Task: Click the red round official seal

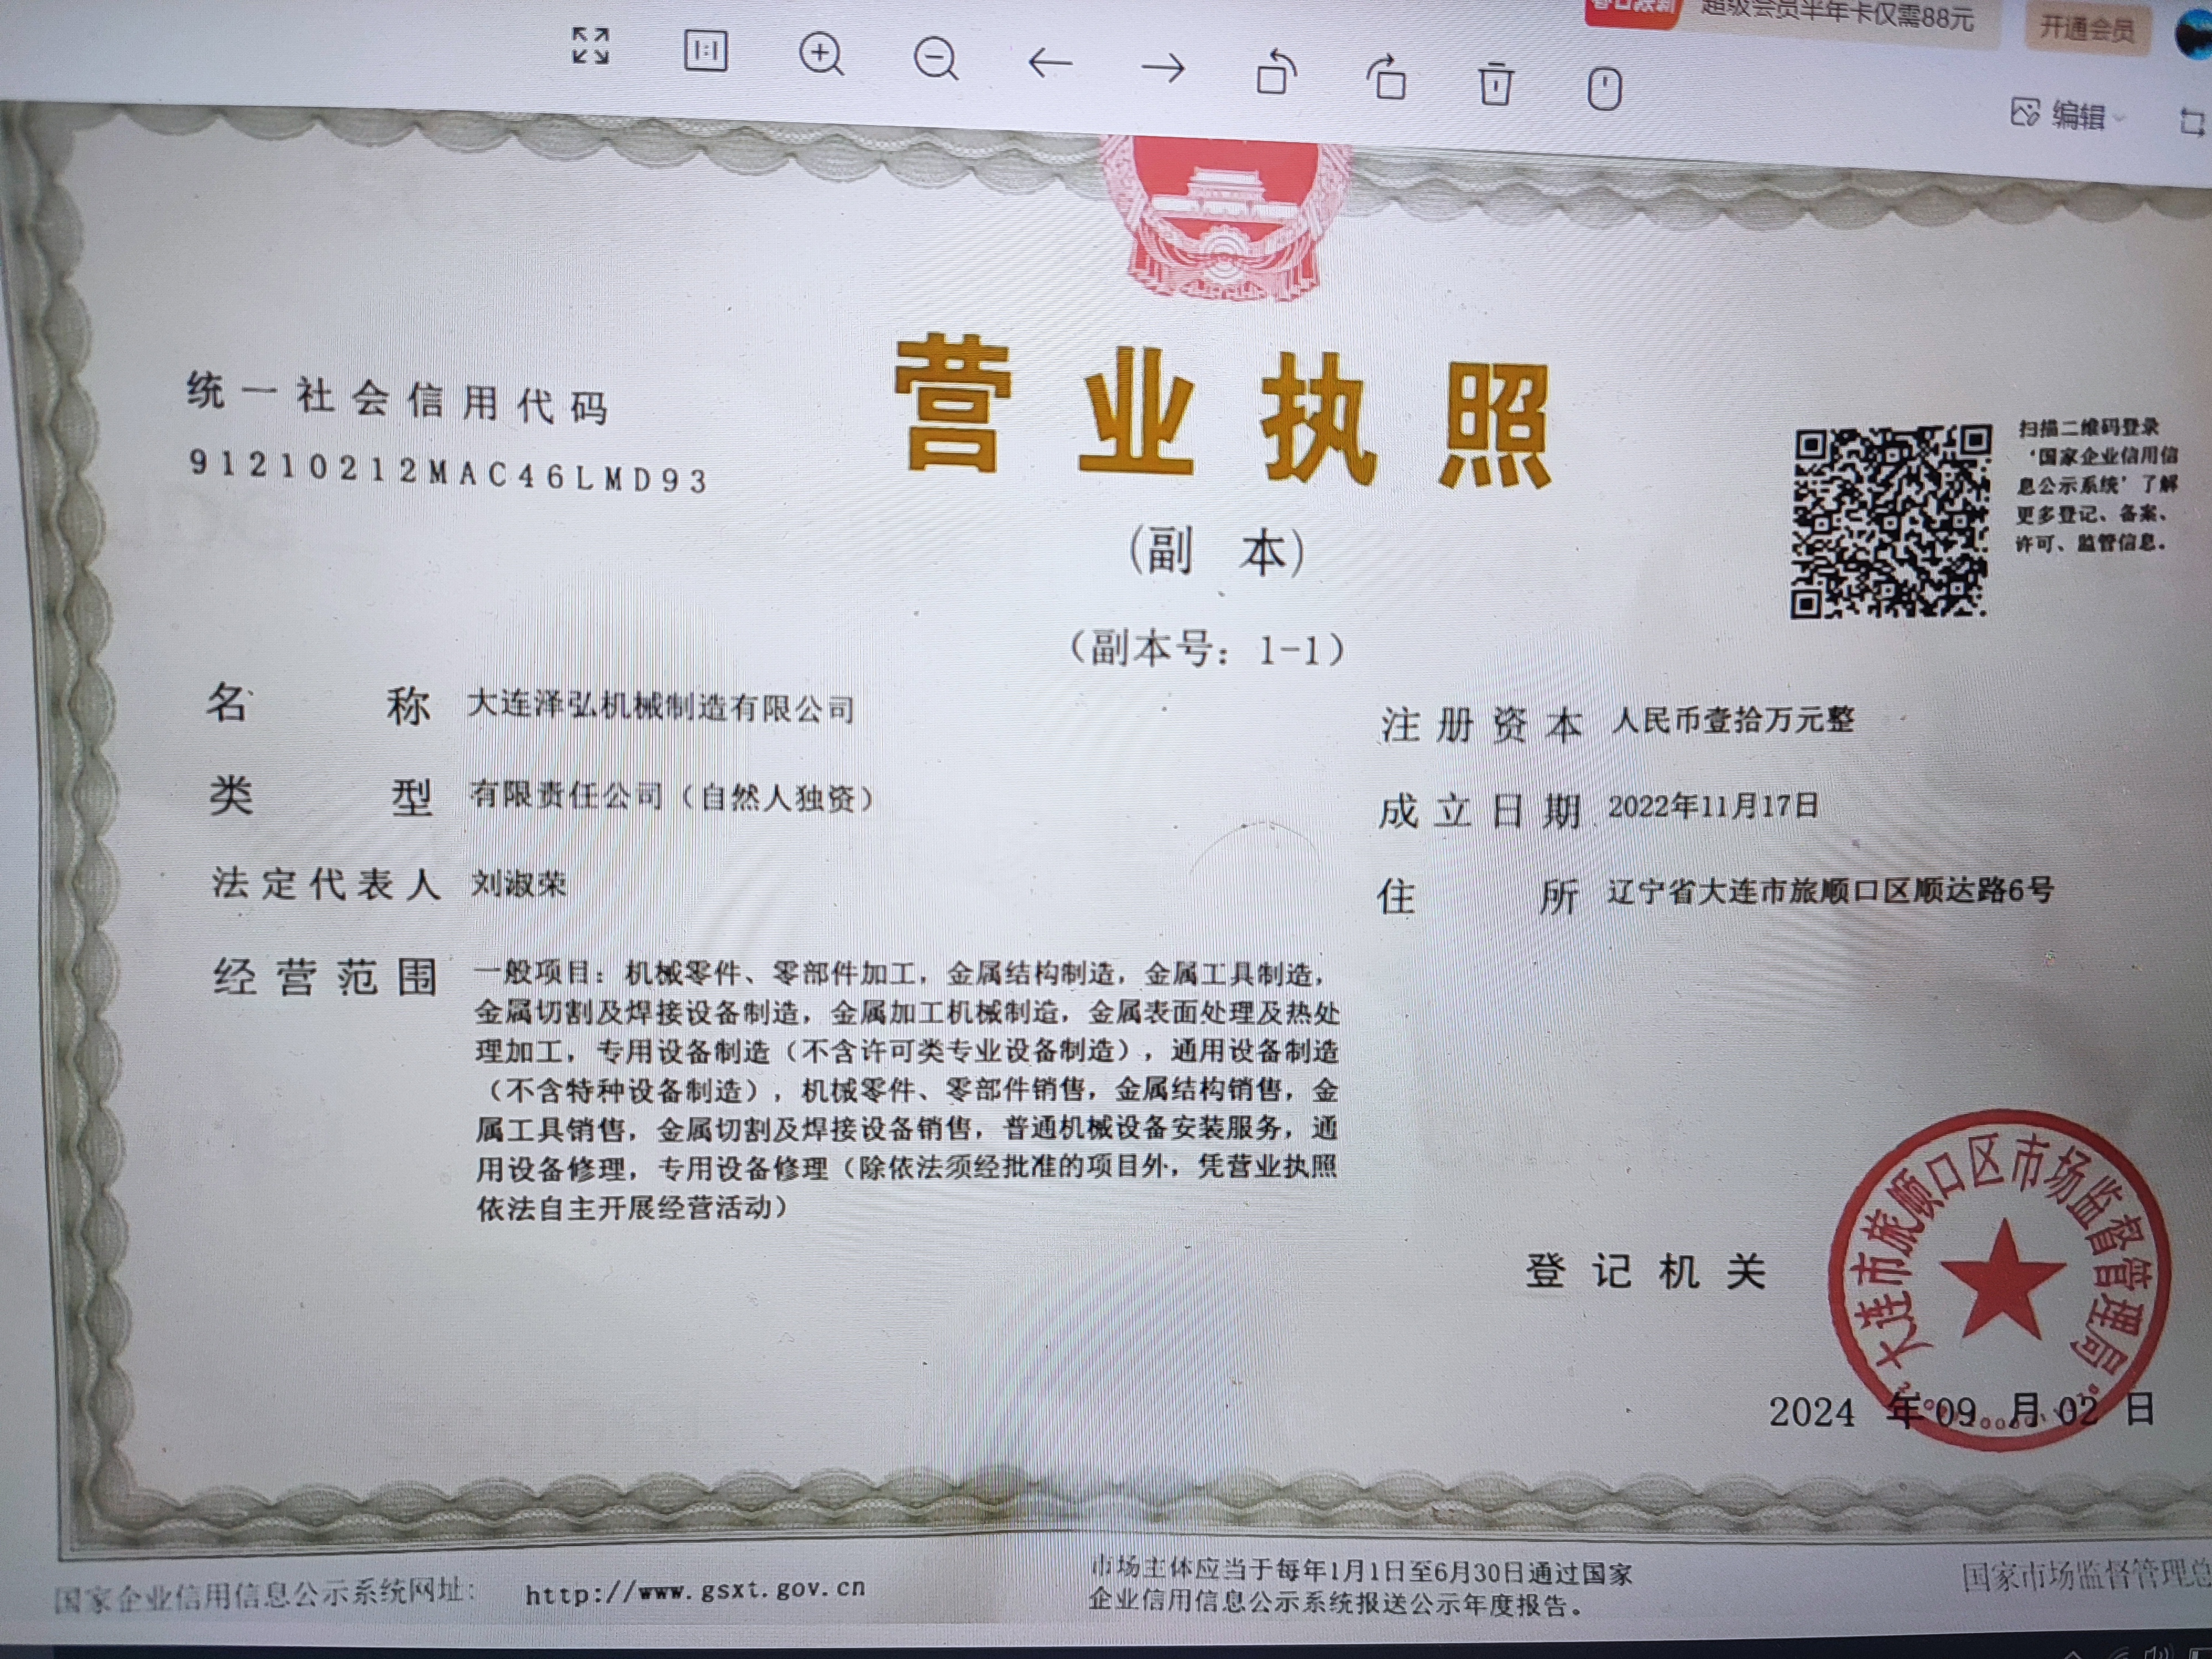Action: click(2000, 1280)
